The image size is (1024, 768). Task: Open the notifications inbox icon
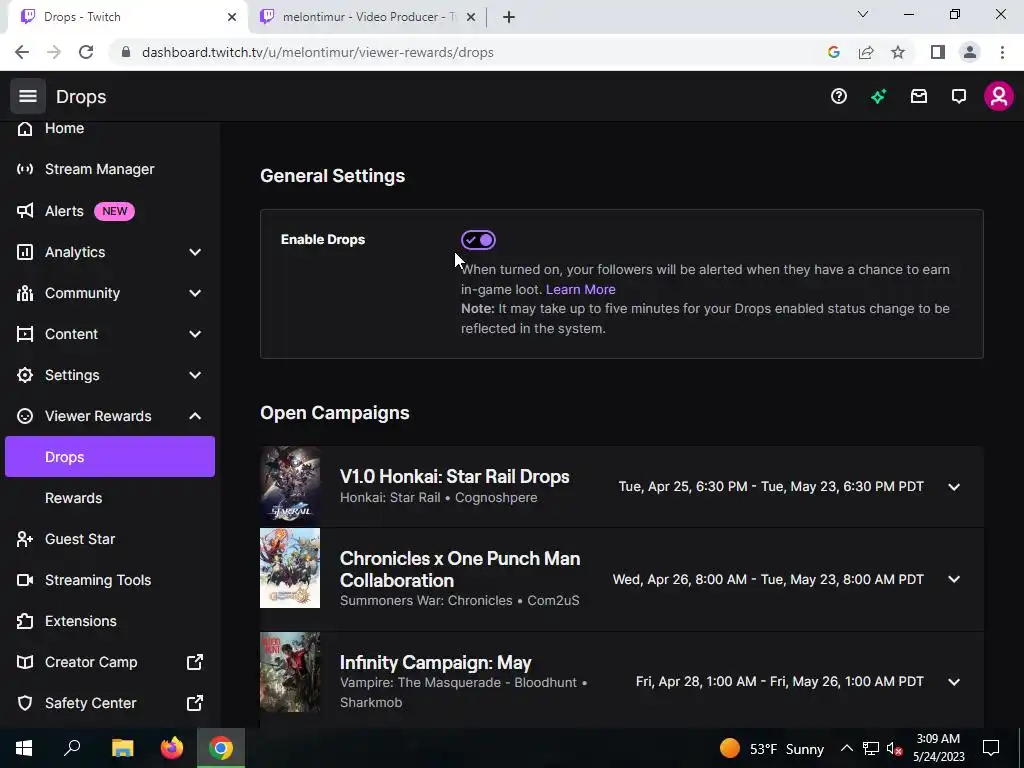[919, 97]
